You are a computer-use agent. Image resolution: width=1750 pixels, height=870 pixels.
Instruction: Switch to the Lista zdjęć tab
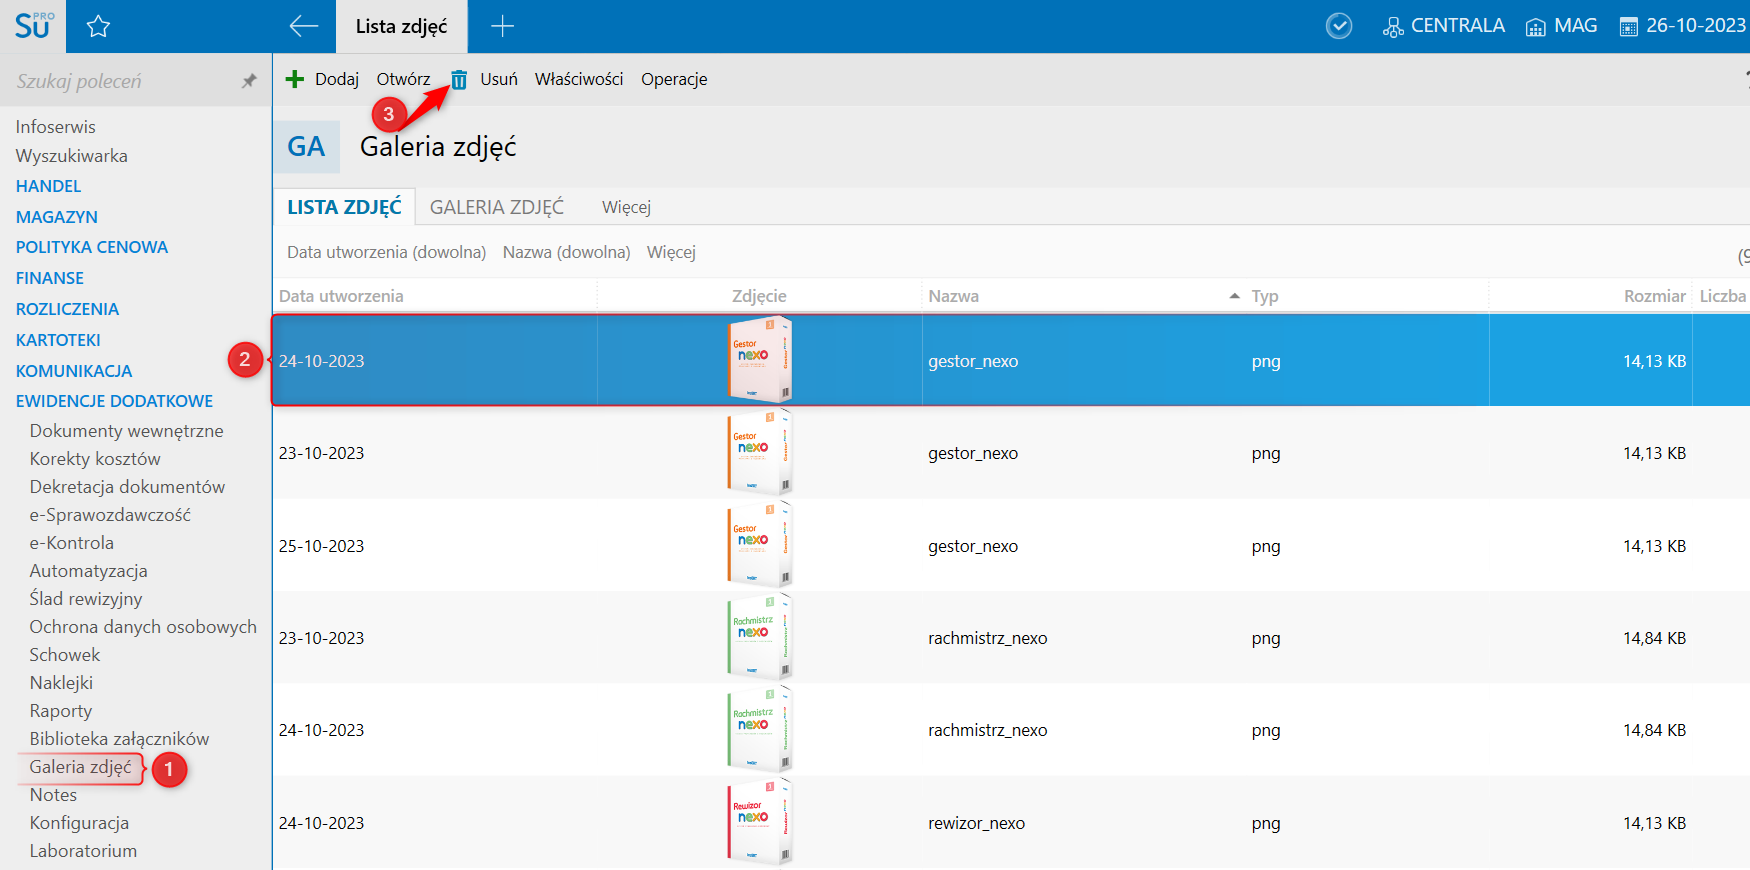pyautogui.click(x=401, y=26)
